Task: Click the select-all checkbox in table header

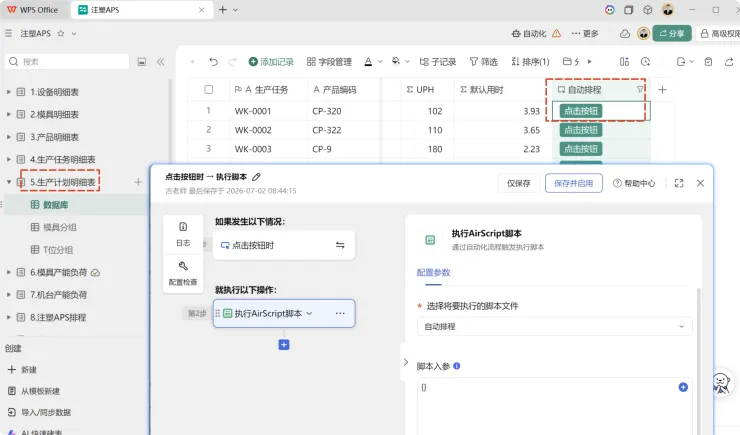Action: pos(209,90)
